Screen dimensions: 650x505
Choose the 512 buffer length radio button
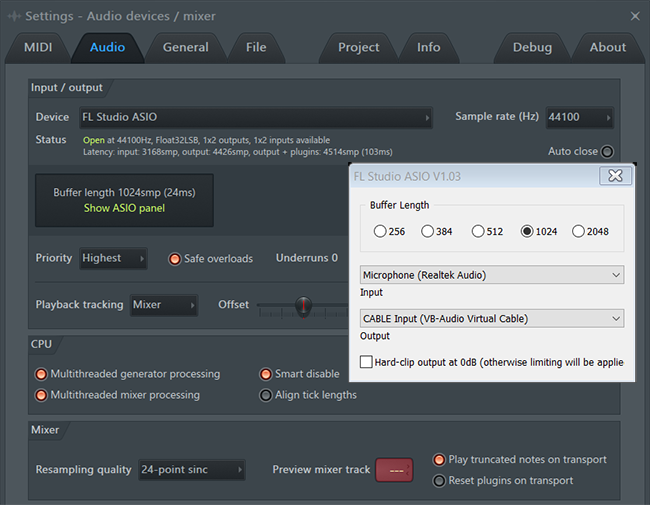pos(478,231)
